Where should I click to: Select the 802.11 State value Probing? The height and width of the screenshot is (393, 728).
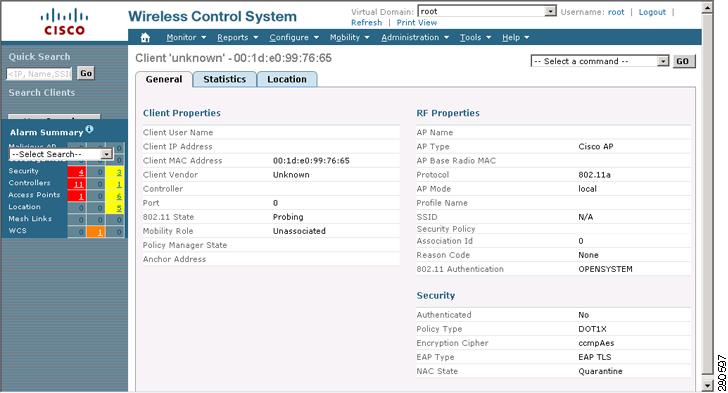288,217
